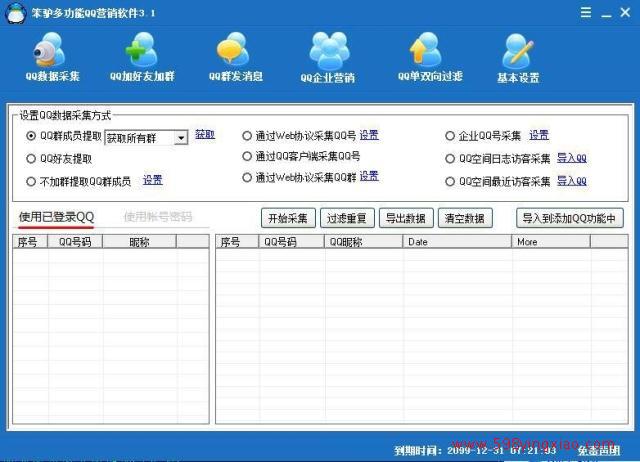Open the QQ企业营销 group icon
The image size is (640, 462).
click(x=329, y=51)
